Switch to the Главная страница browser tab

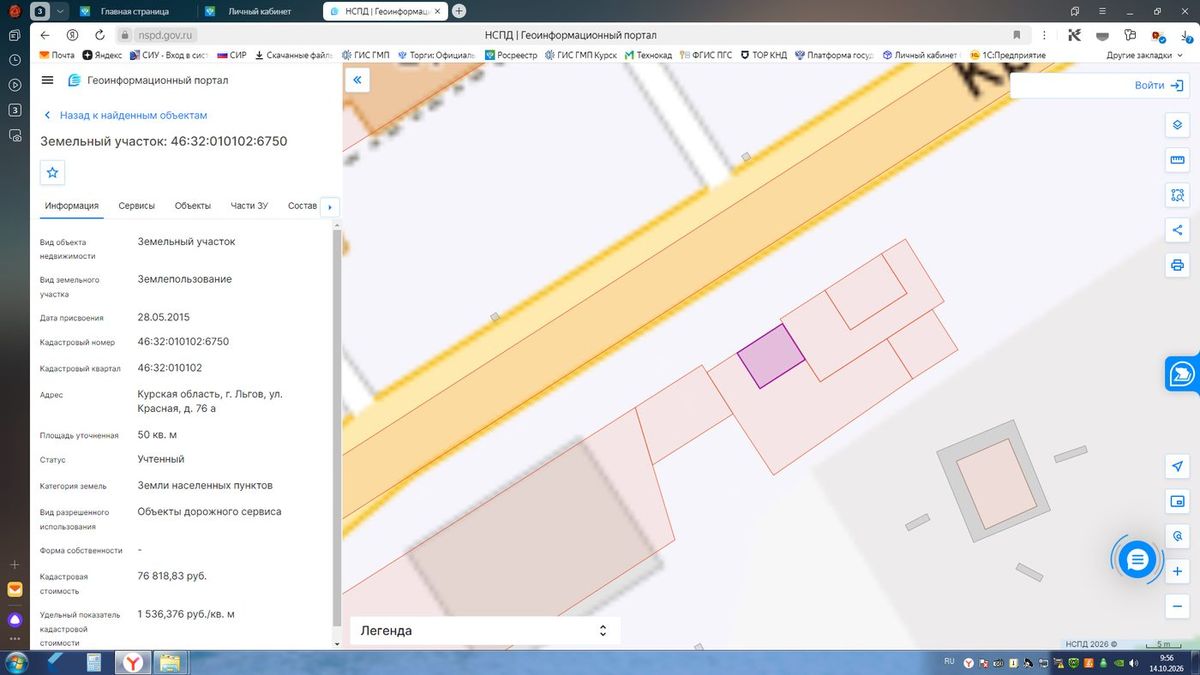click(133, 11)
